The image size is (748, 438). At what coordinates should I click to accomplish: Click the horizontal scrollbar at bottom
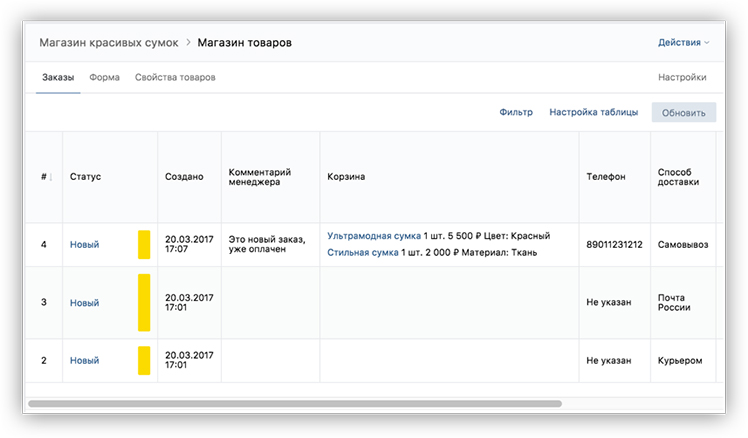(x=295, y=404)
